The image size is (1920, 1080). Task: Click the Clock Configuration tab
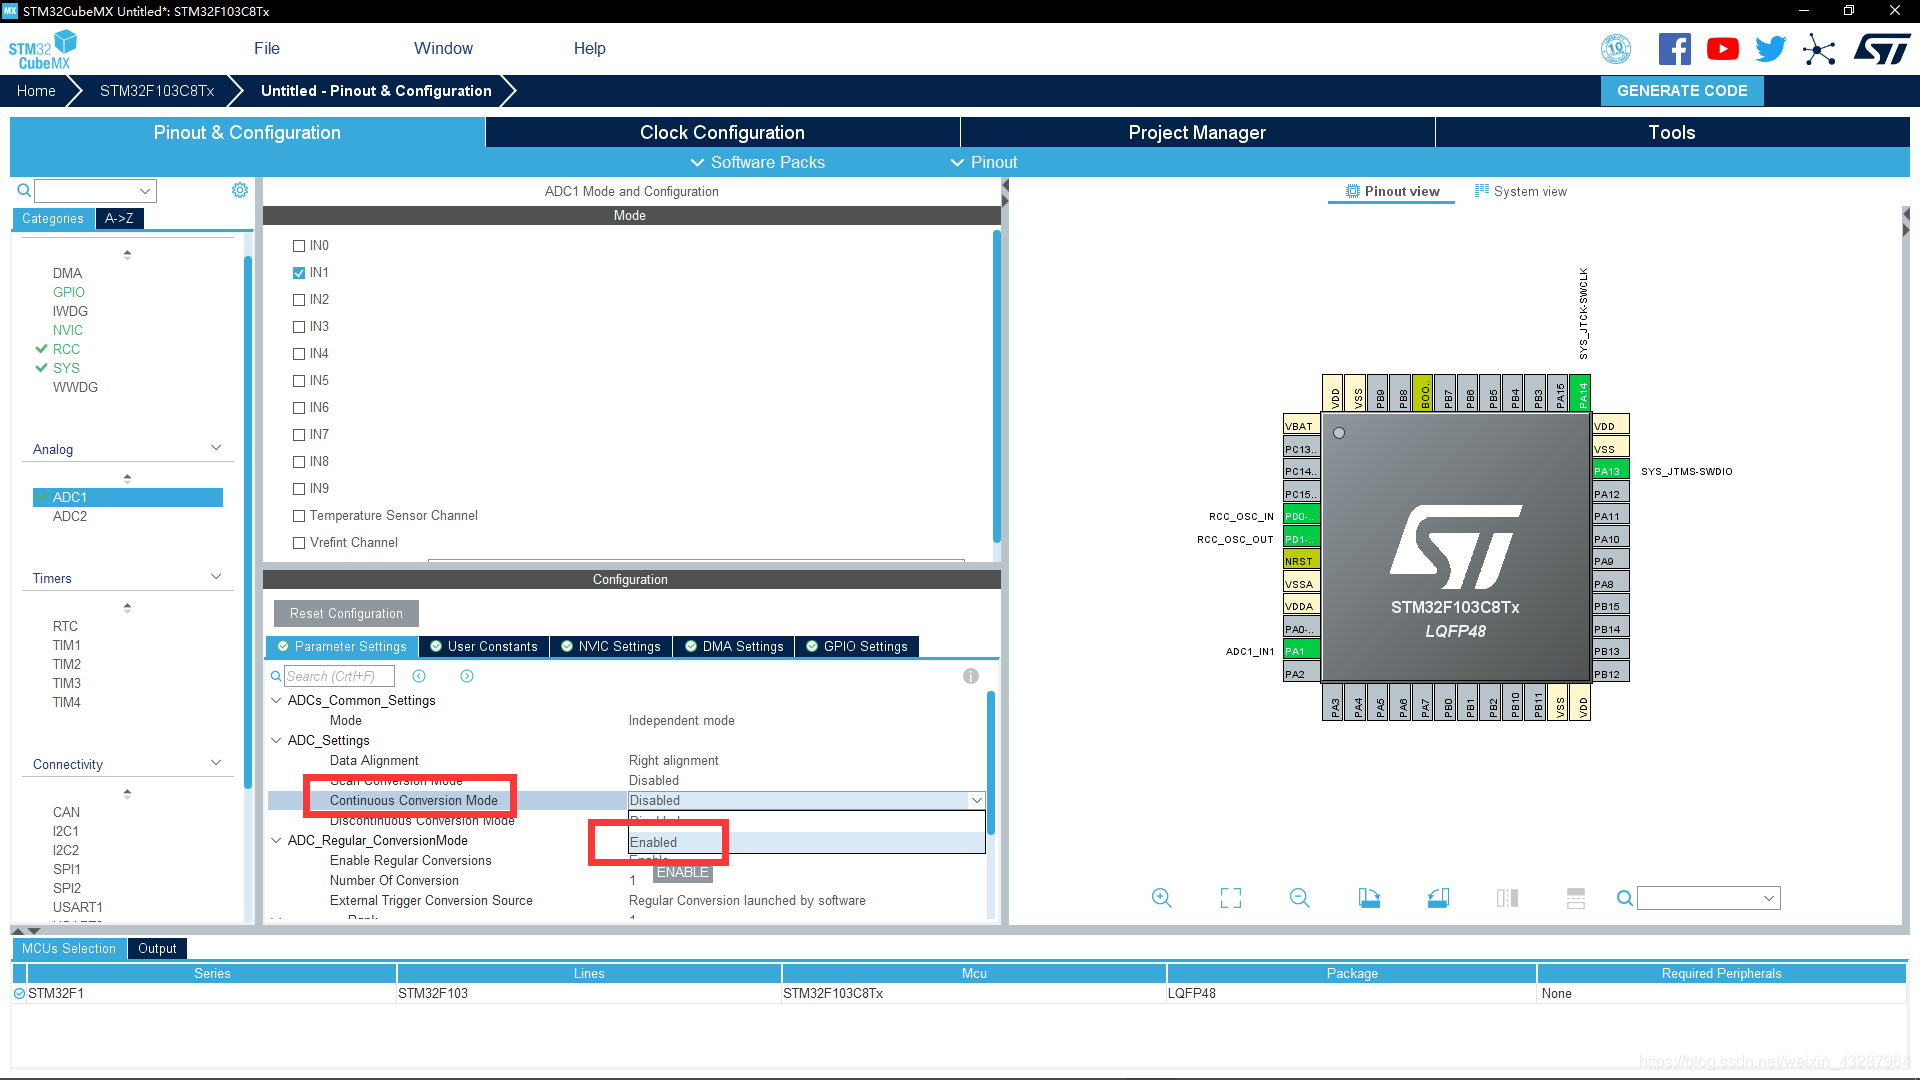pyautogui.click(x=723, y=132)
